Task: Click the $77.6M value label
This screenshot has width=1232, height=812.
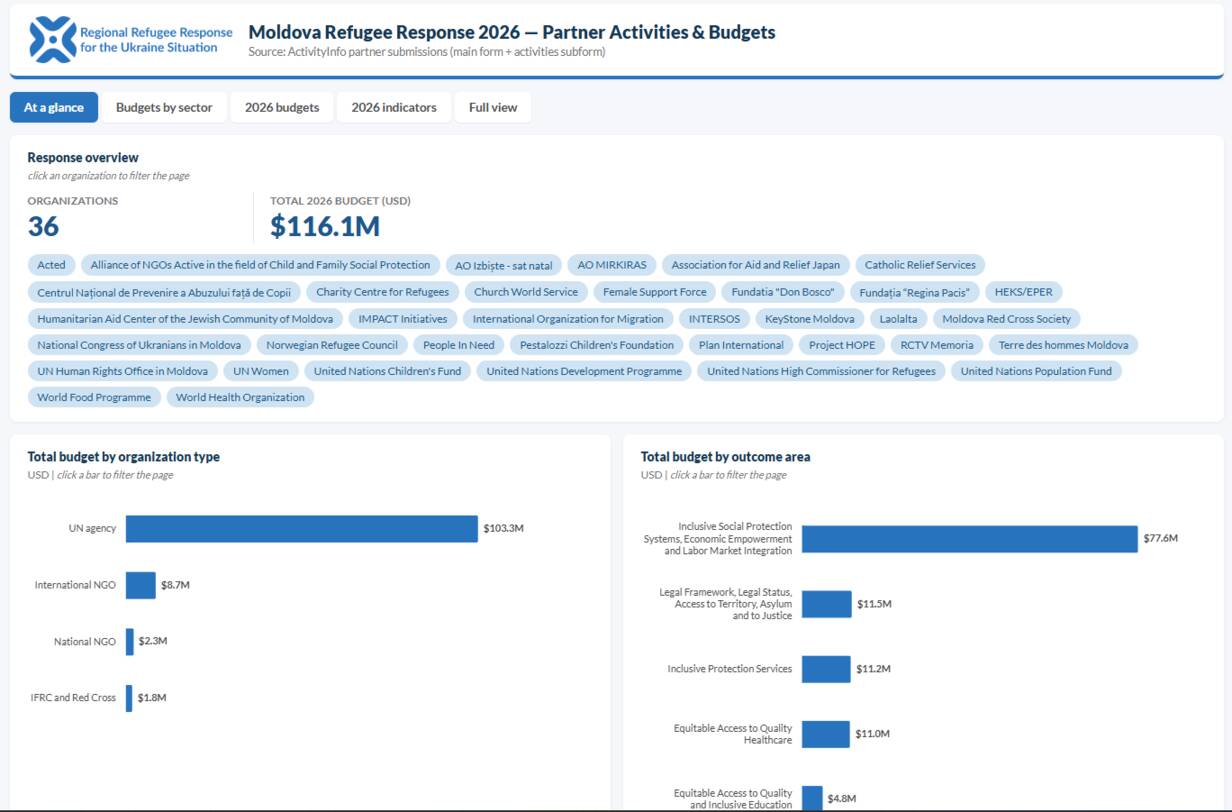Action: pos(1161,538)
